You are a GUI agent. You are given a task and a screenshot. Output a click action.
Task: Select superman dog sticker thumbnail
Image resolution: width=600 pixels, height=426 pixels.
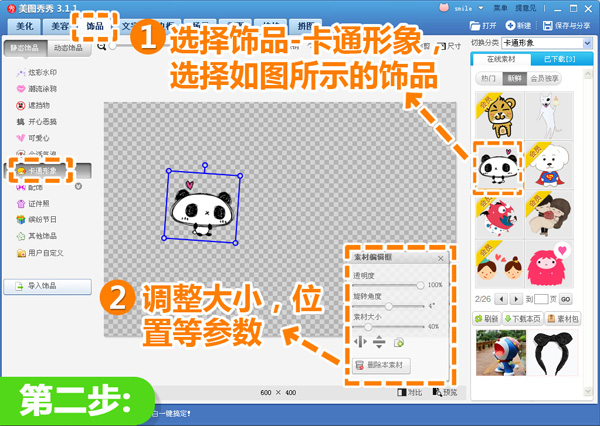pos(549,165)
